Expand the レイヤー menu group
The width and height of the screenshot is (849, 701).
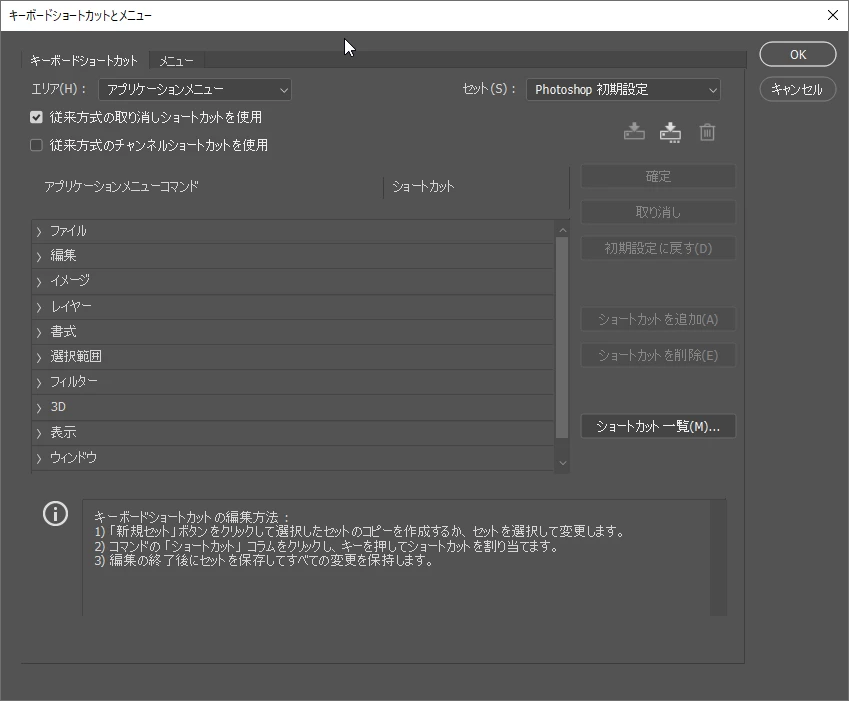point(39,307)
